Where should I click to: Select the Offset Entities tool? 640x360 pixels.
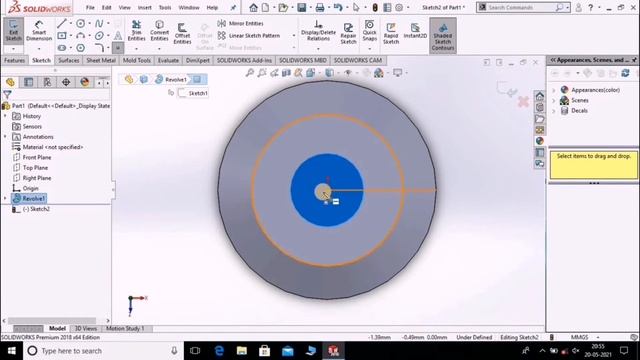pyautogui.click(x=182, y=33)
